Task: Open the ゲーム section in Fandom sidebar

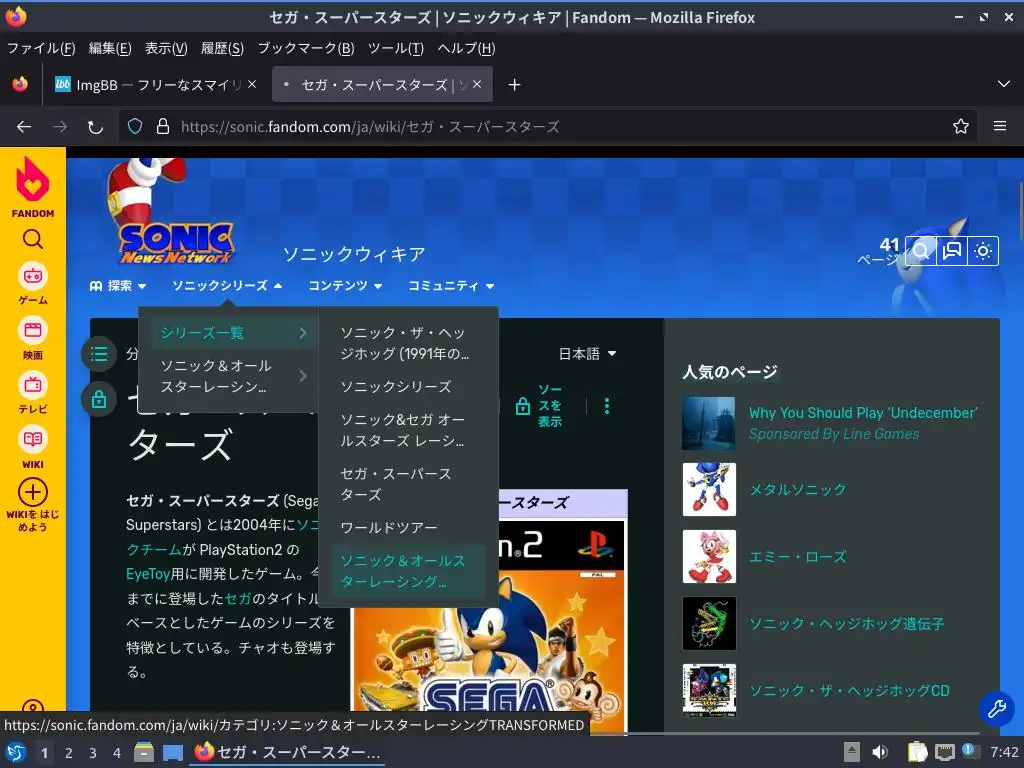Action: (33, 283)
